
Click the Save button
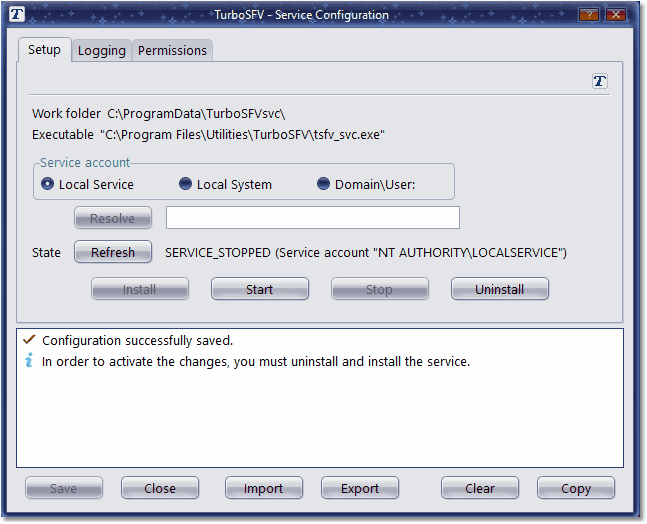(64, 488)
